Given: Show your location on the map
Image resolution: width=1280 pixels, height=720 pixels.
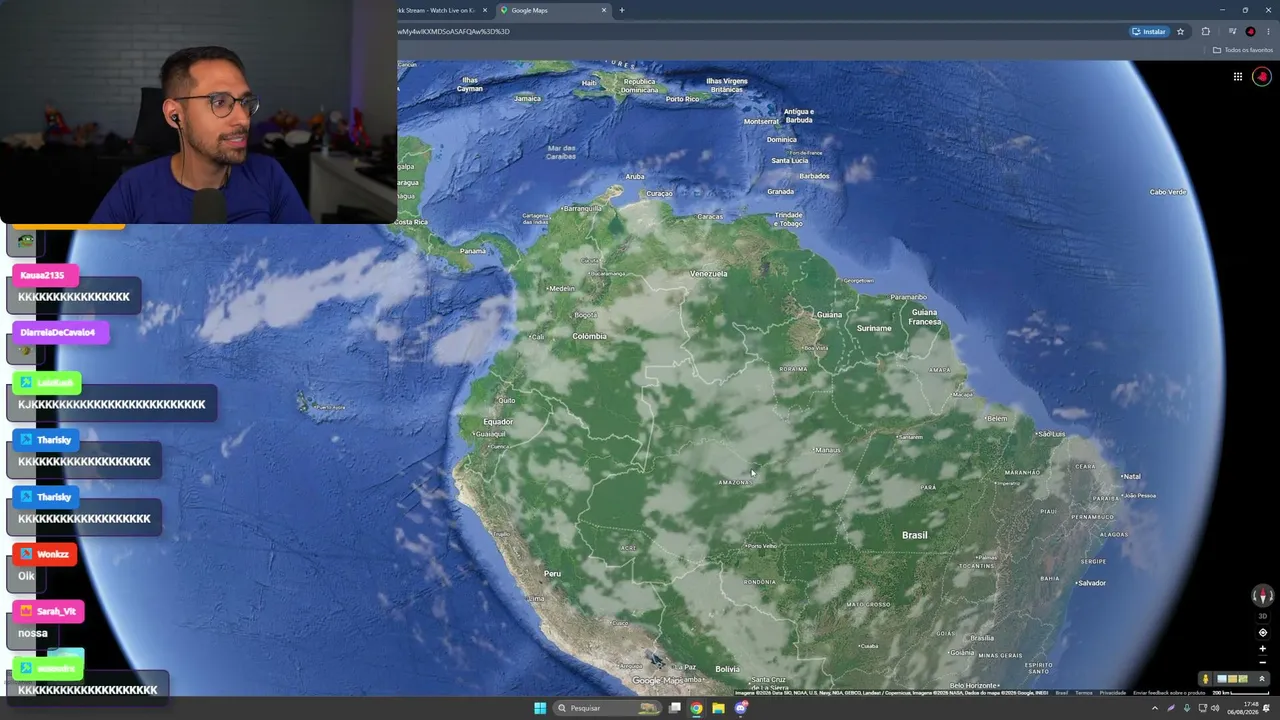Looking at the screenshot, I should [x=1262, y=632].
